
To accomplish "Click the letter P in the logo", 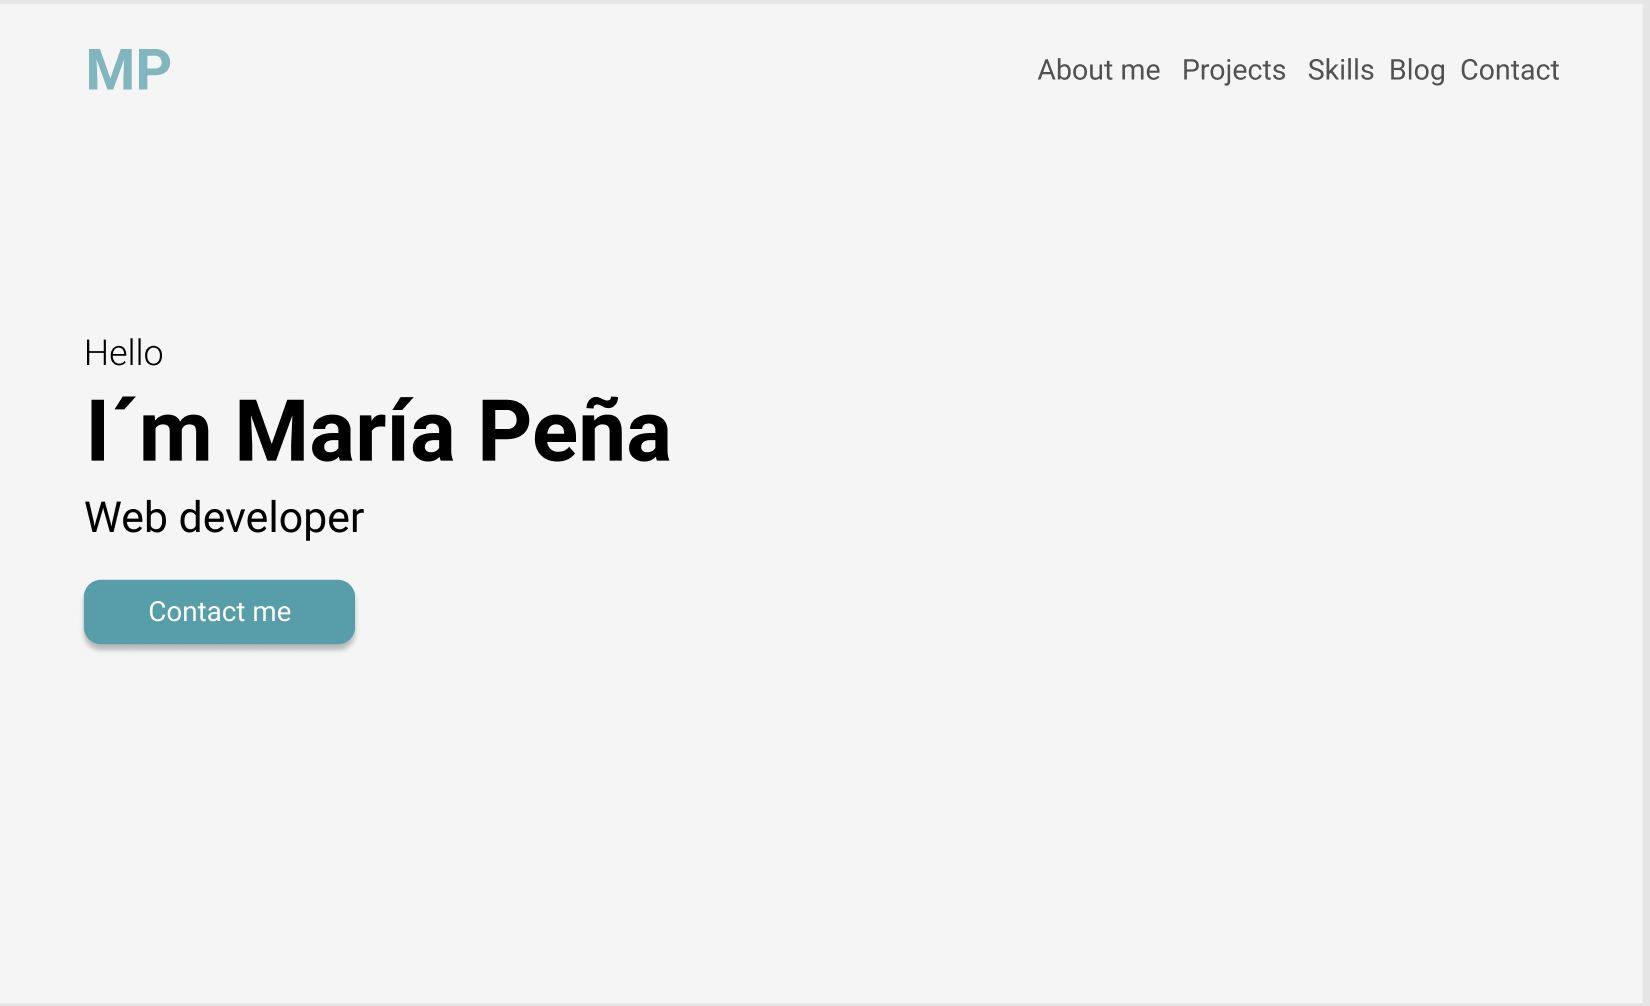I will 153,70.
